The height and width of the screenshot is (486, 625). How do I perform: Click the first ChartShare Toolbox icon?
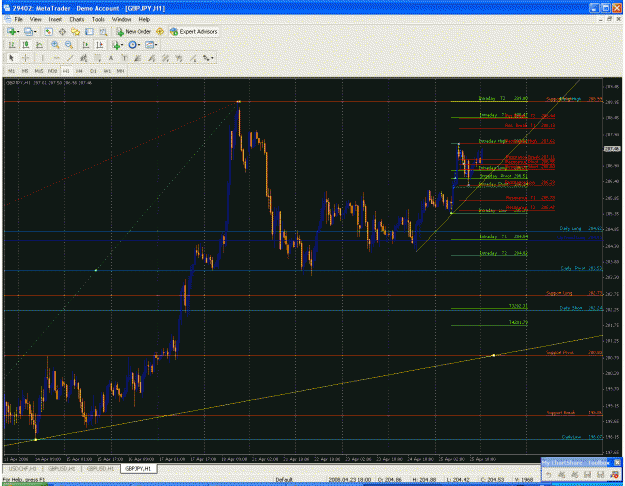tap(548, 474)
